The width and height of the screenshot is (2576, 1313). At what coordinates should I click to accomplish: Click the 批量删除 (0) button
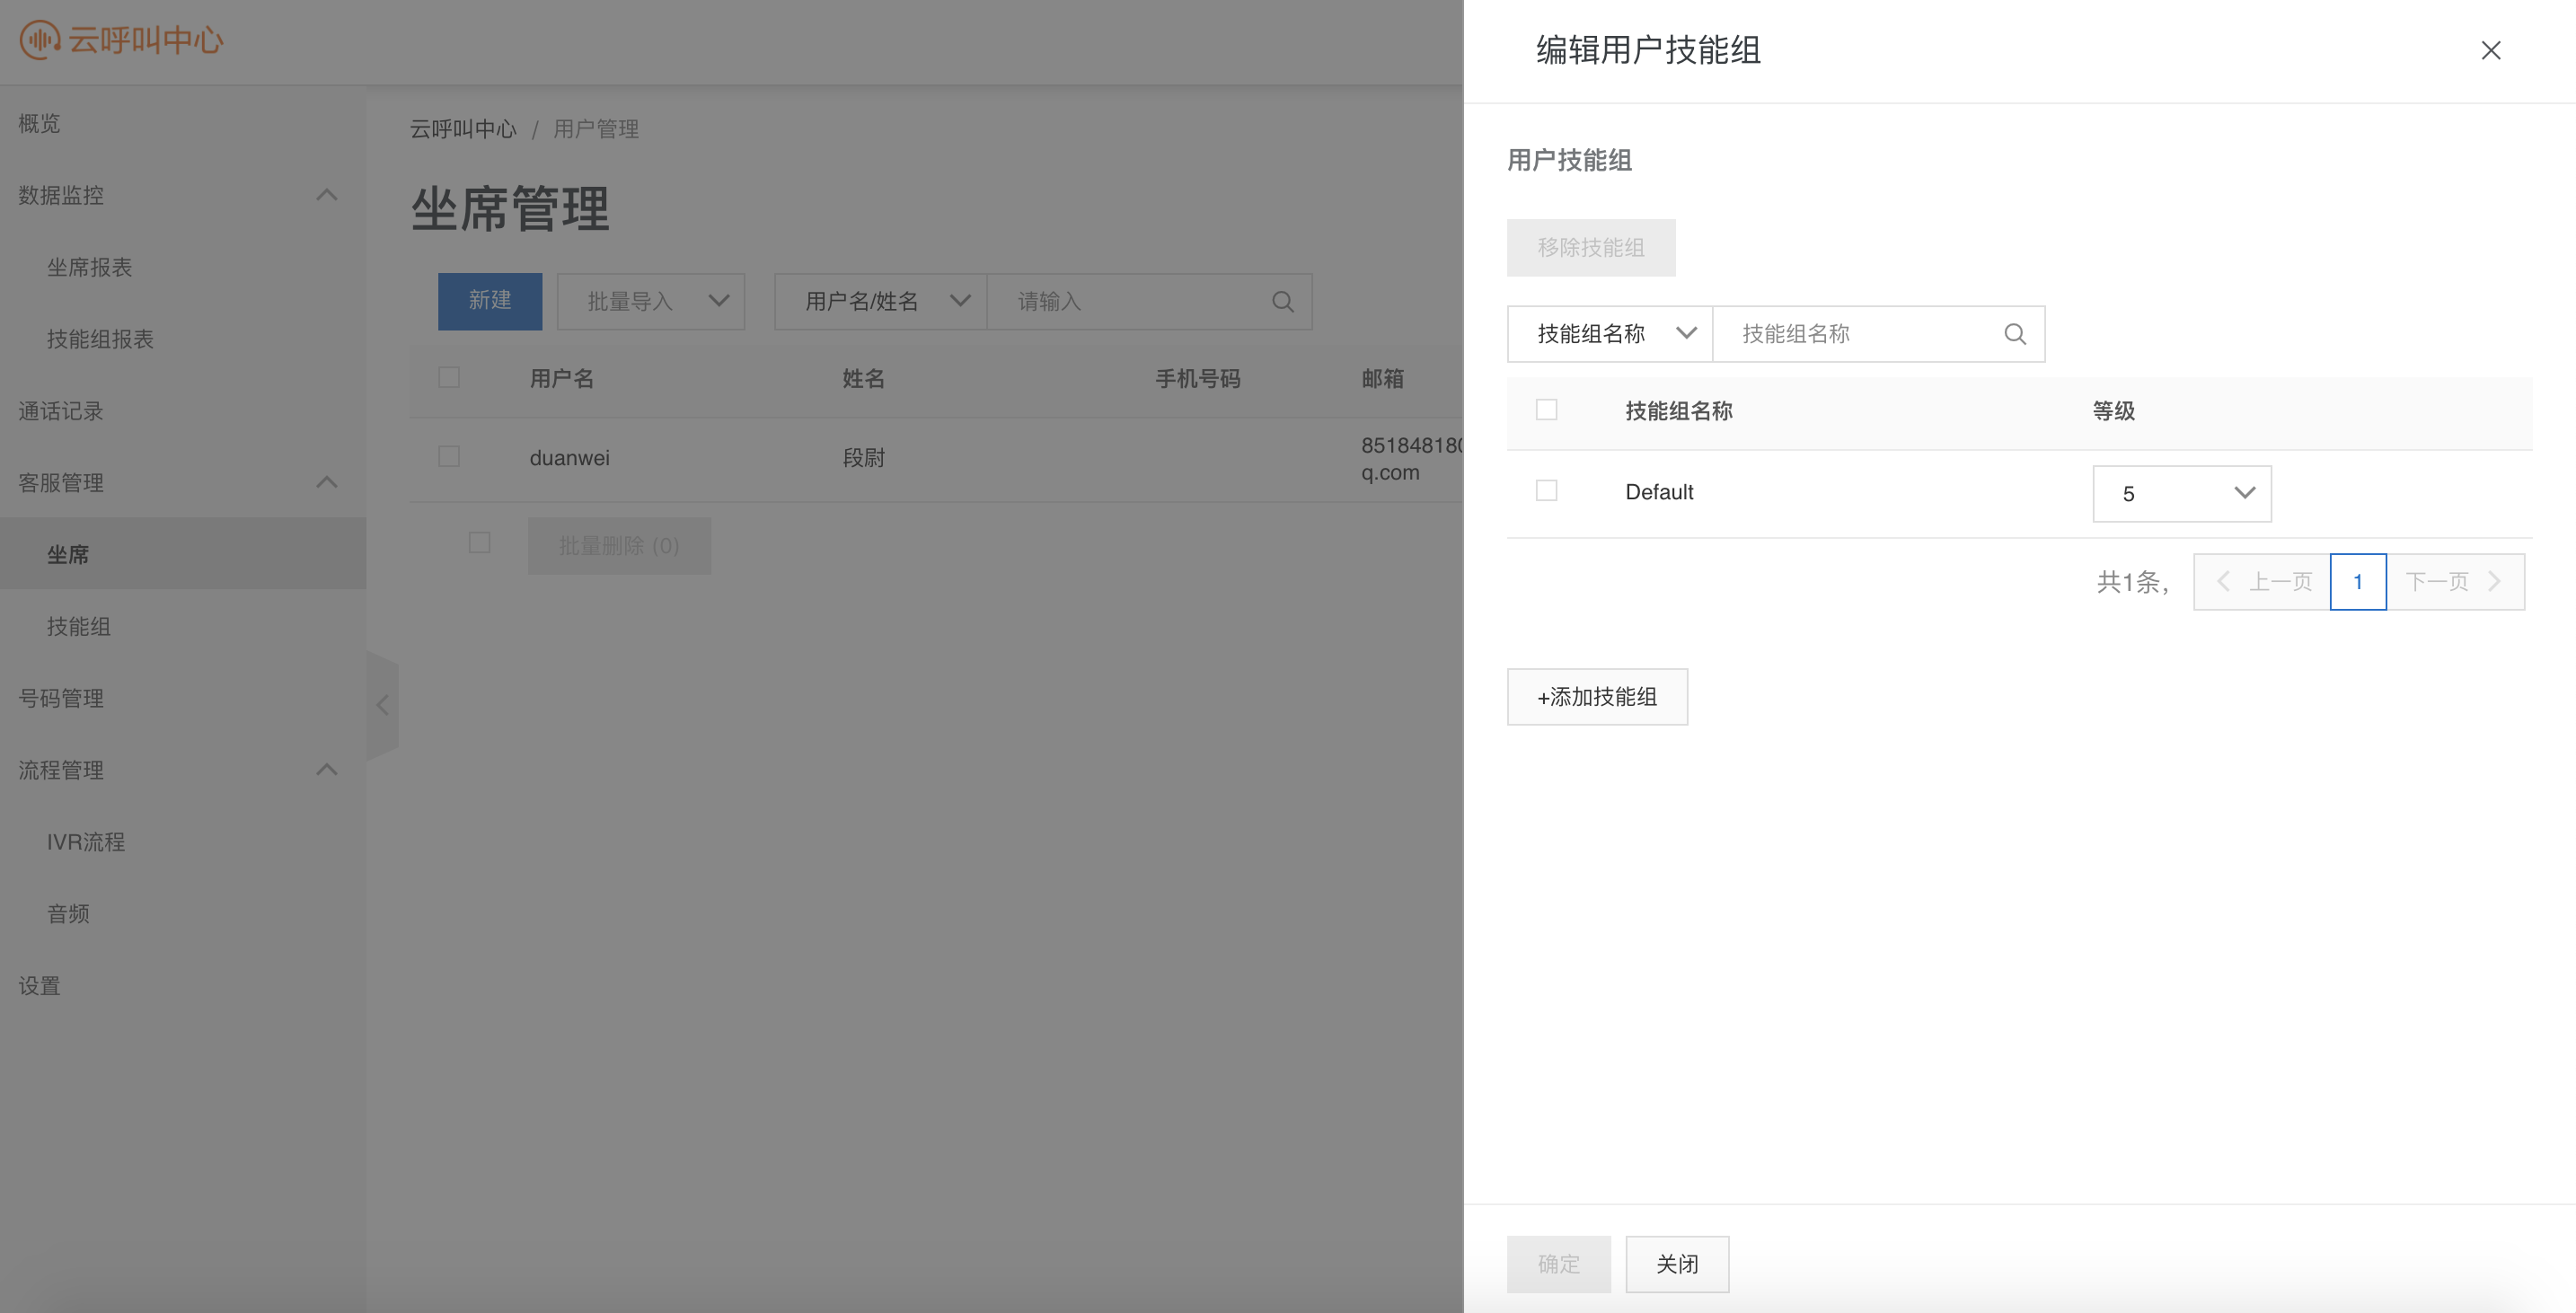[619, 546]
